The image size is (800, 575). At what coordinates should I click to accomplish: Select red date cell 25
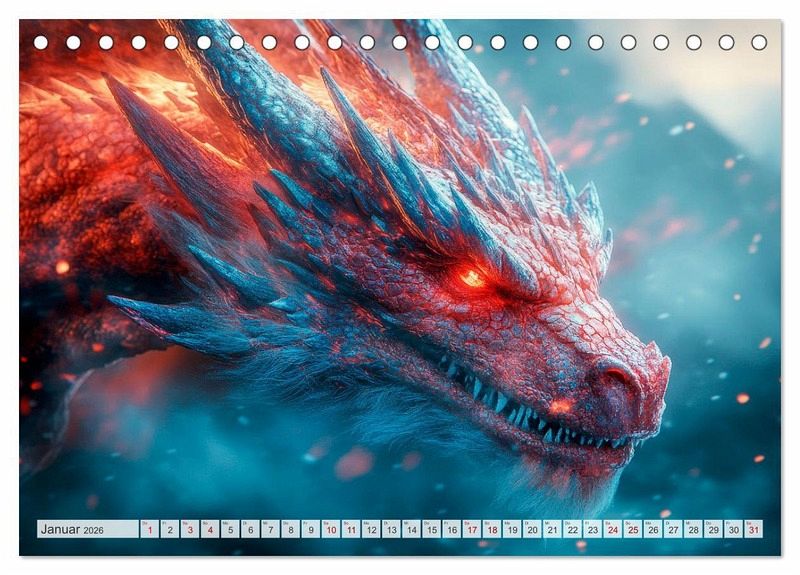(x=633, y=529)
